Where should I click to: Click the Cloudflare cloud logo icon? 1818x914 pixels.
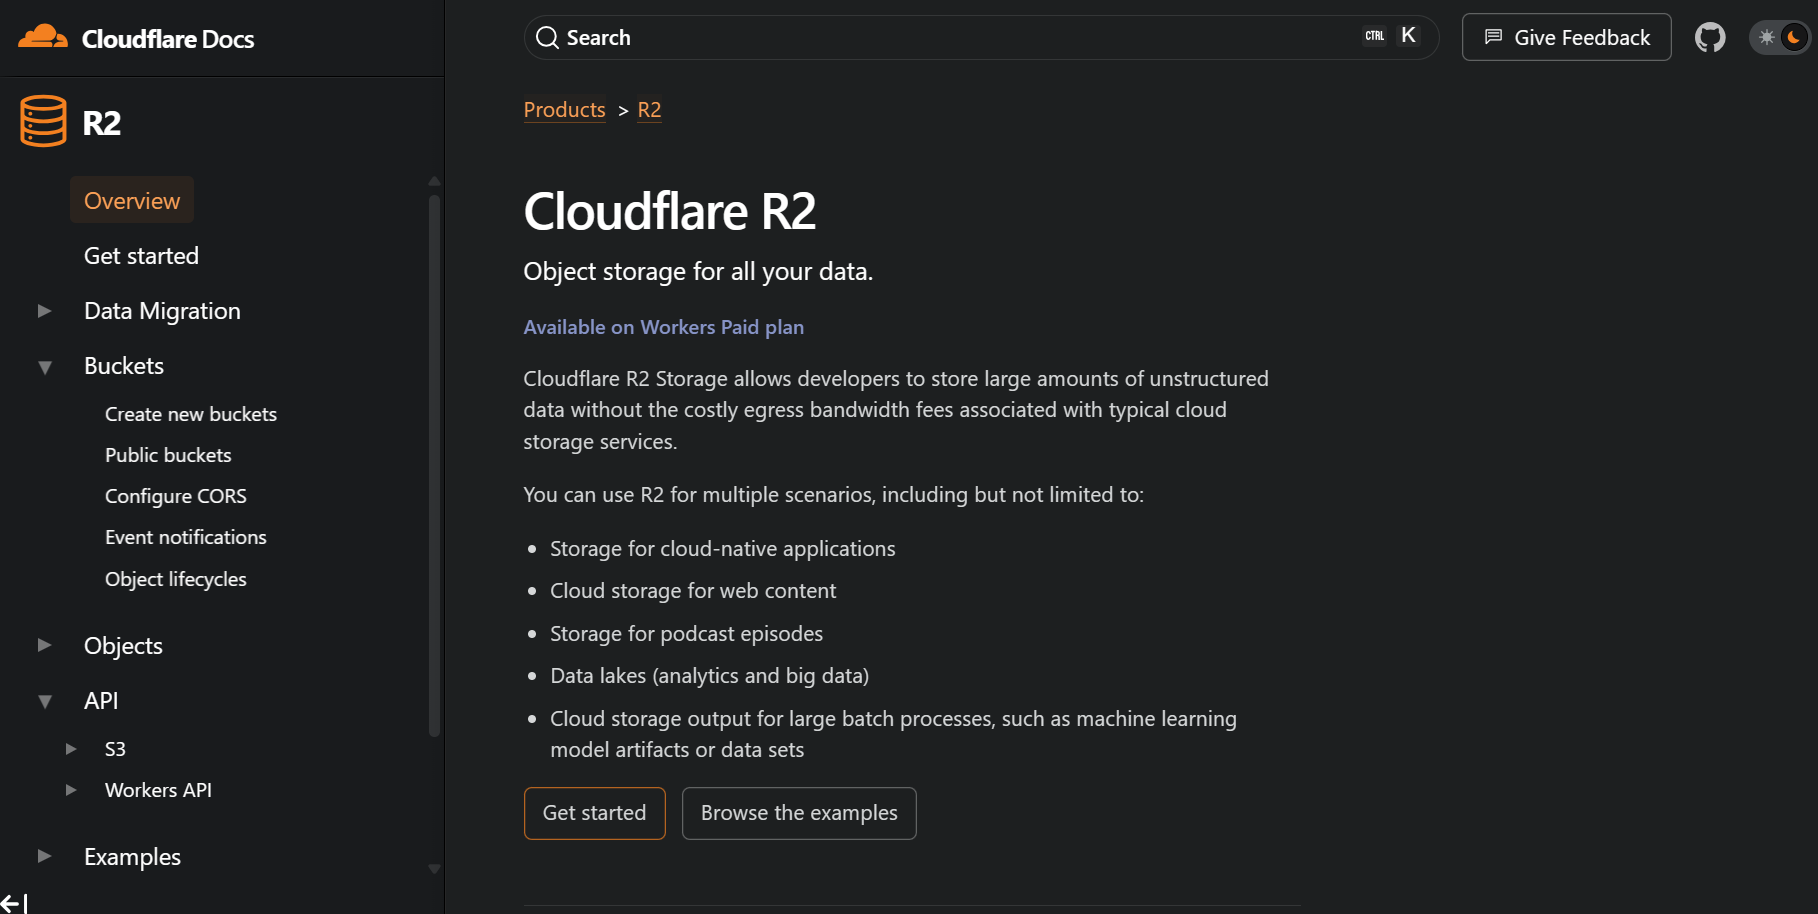click(x=42, y=38)
